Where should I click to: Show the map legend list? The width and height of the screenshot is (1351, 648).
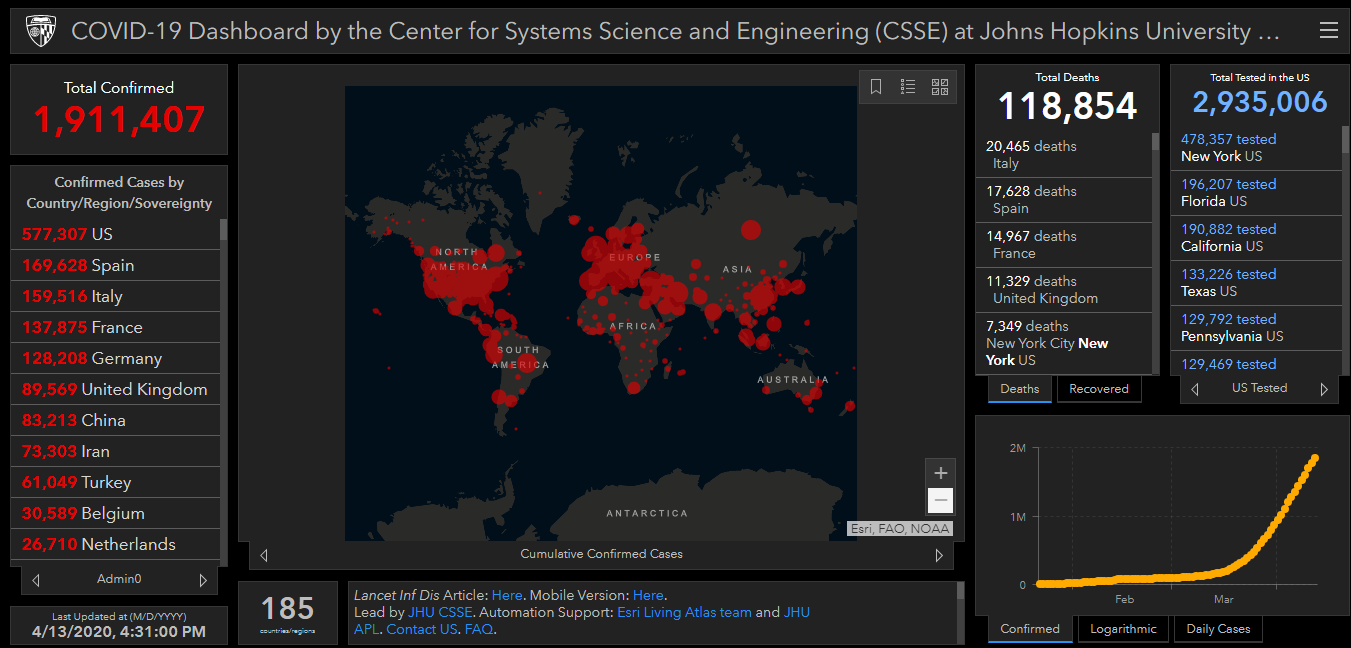(908, 87)
